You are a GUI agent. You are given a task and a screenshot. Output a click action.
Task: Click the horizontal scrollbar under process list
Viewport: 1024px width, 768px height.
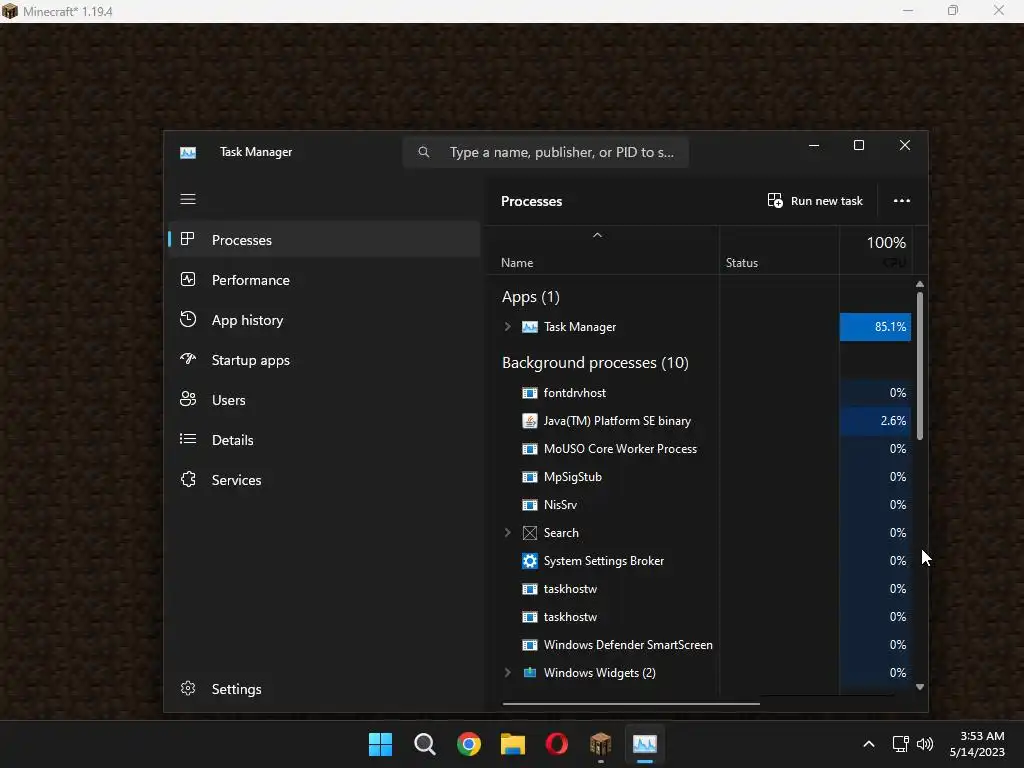(631, 704)
